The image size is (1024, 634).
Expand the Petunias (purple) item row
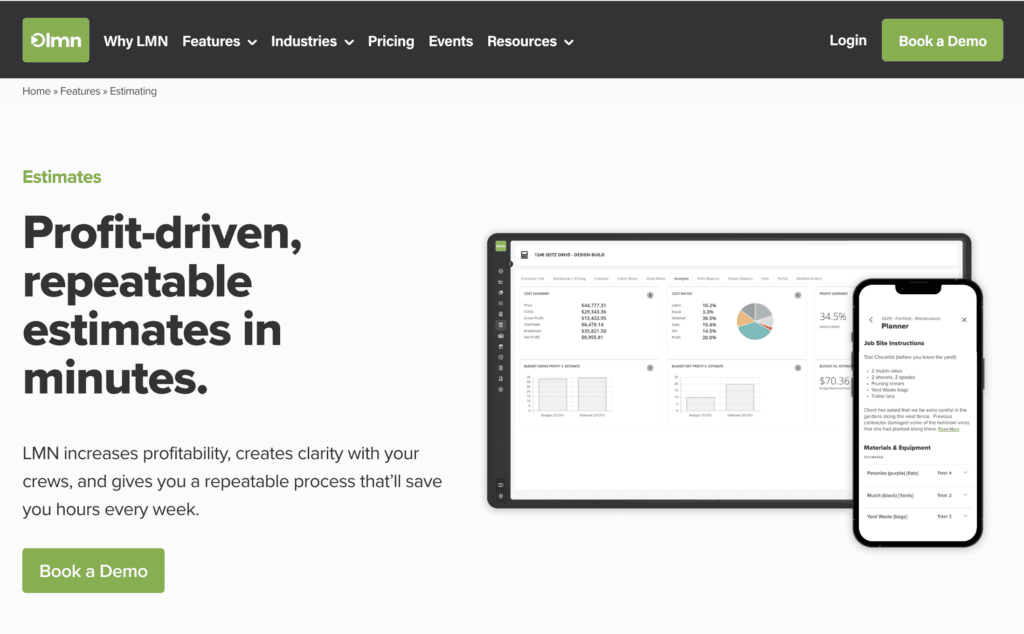965,472
